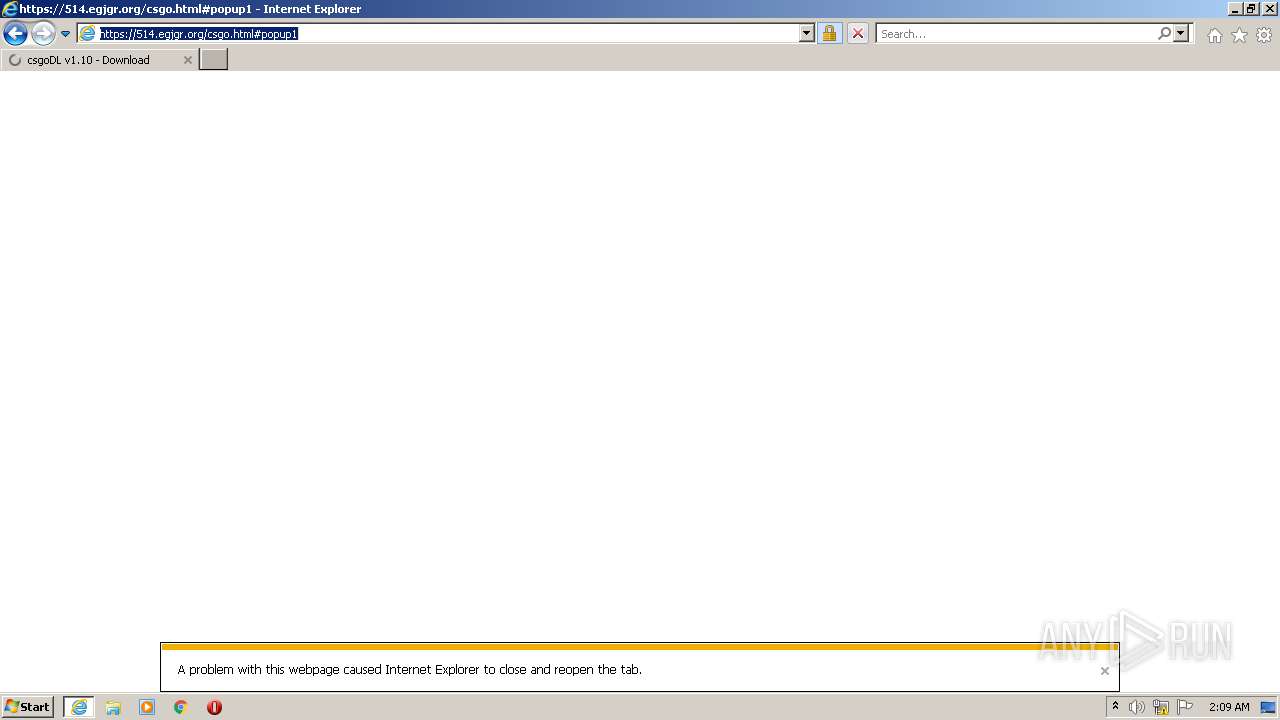Dismiss the tab recovery notification bar
Viewport: 1280px width, 720px height.
pyautogui.click(x=1104, y=671)
